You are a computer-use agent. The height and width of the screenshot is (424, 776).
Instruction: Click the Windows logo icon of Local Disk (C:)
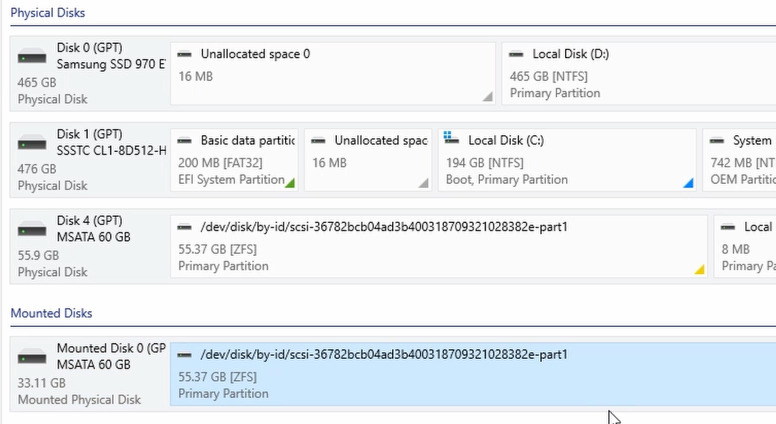pos(451,138)
